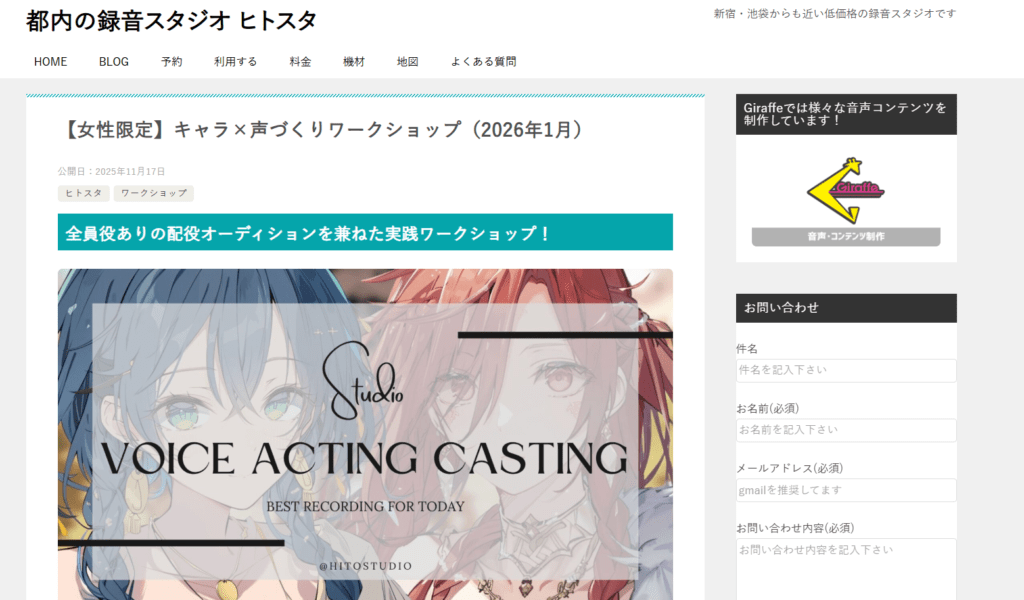The width and height of the screenshot is (1024, 600).
Task: Open the 地図 menu item
Action: pos(407,61)
